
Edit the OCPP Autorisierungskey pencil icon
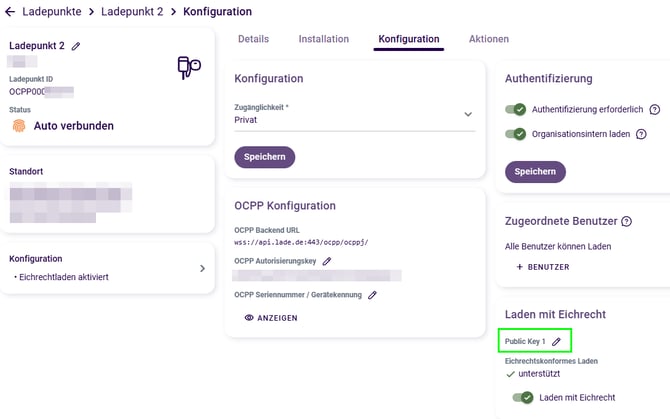pos(327,261)
